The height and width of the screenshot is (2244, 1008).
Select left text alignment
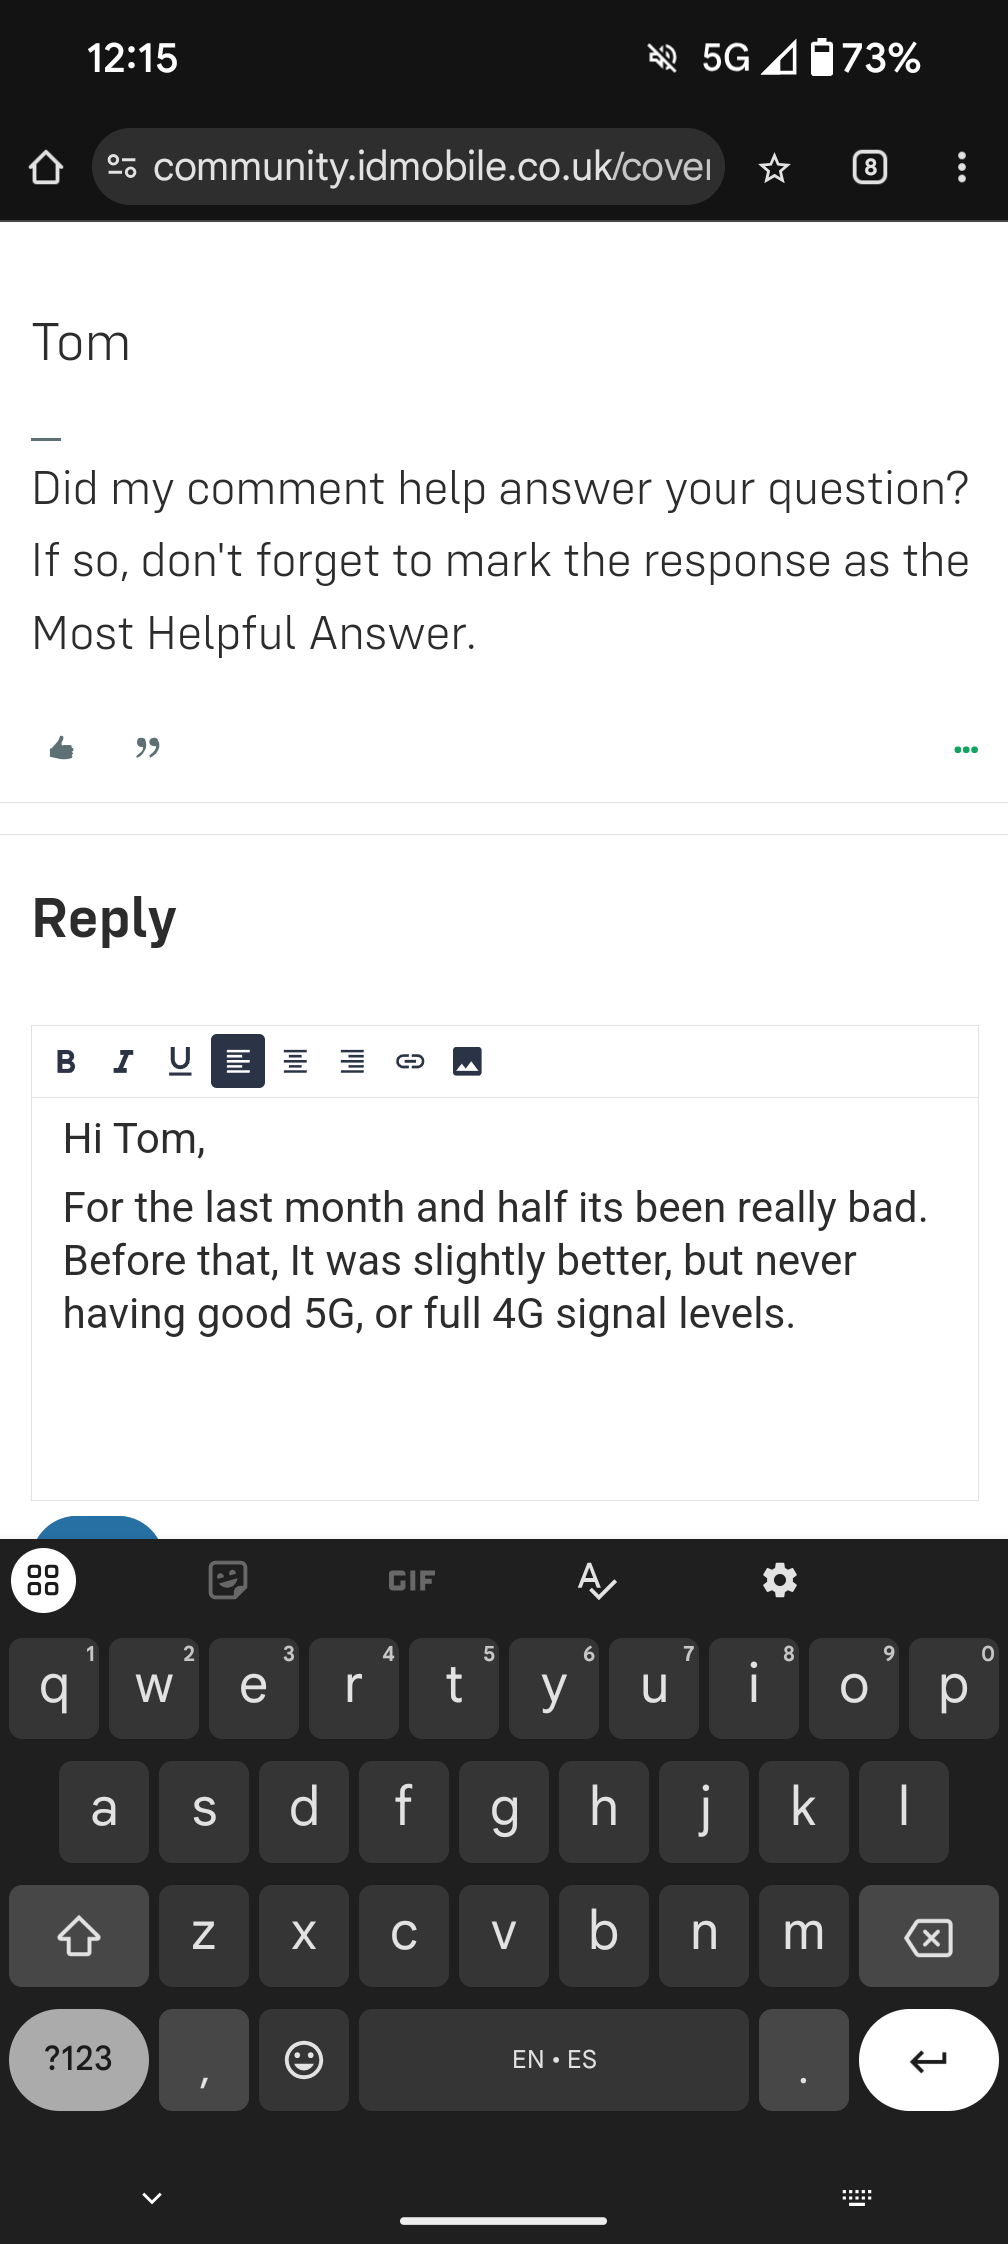(x=238, y=1061)
